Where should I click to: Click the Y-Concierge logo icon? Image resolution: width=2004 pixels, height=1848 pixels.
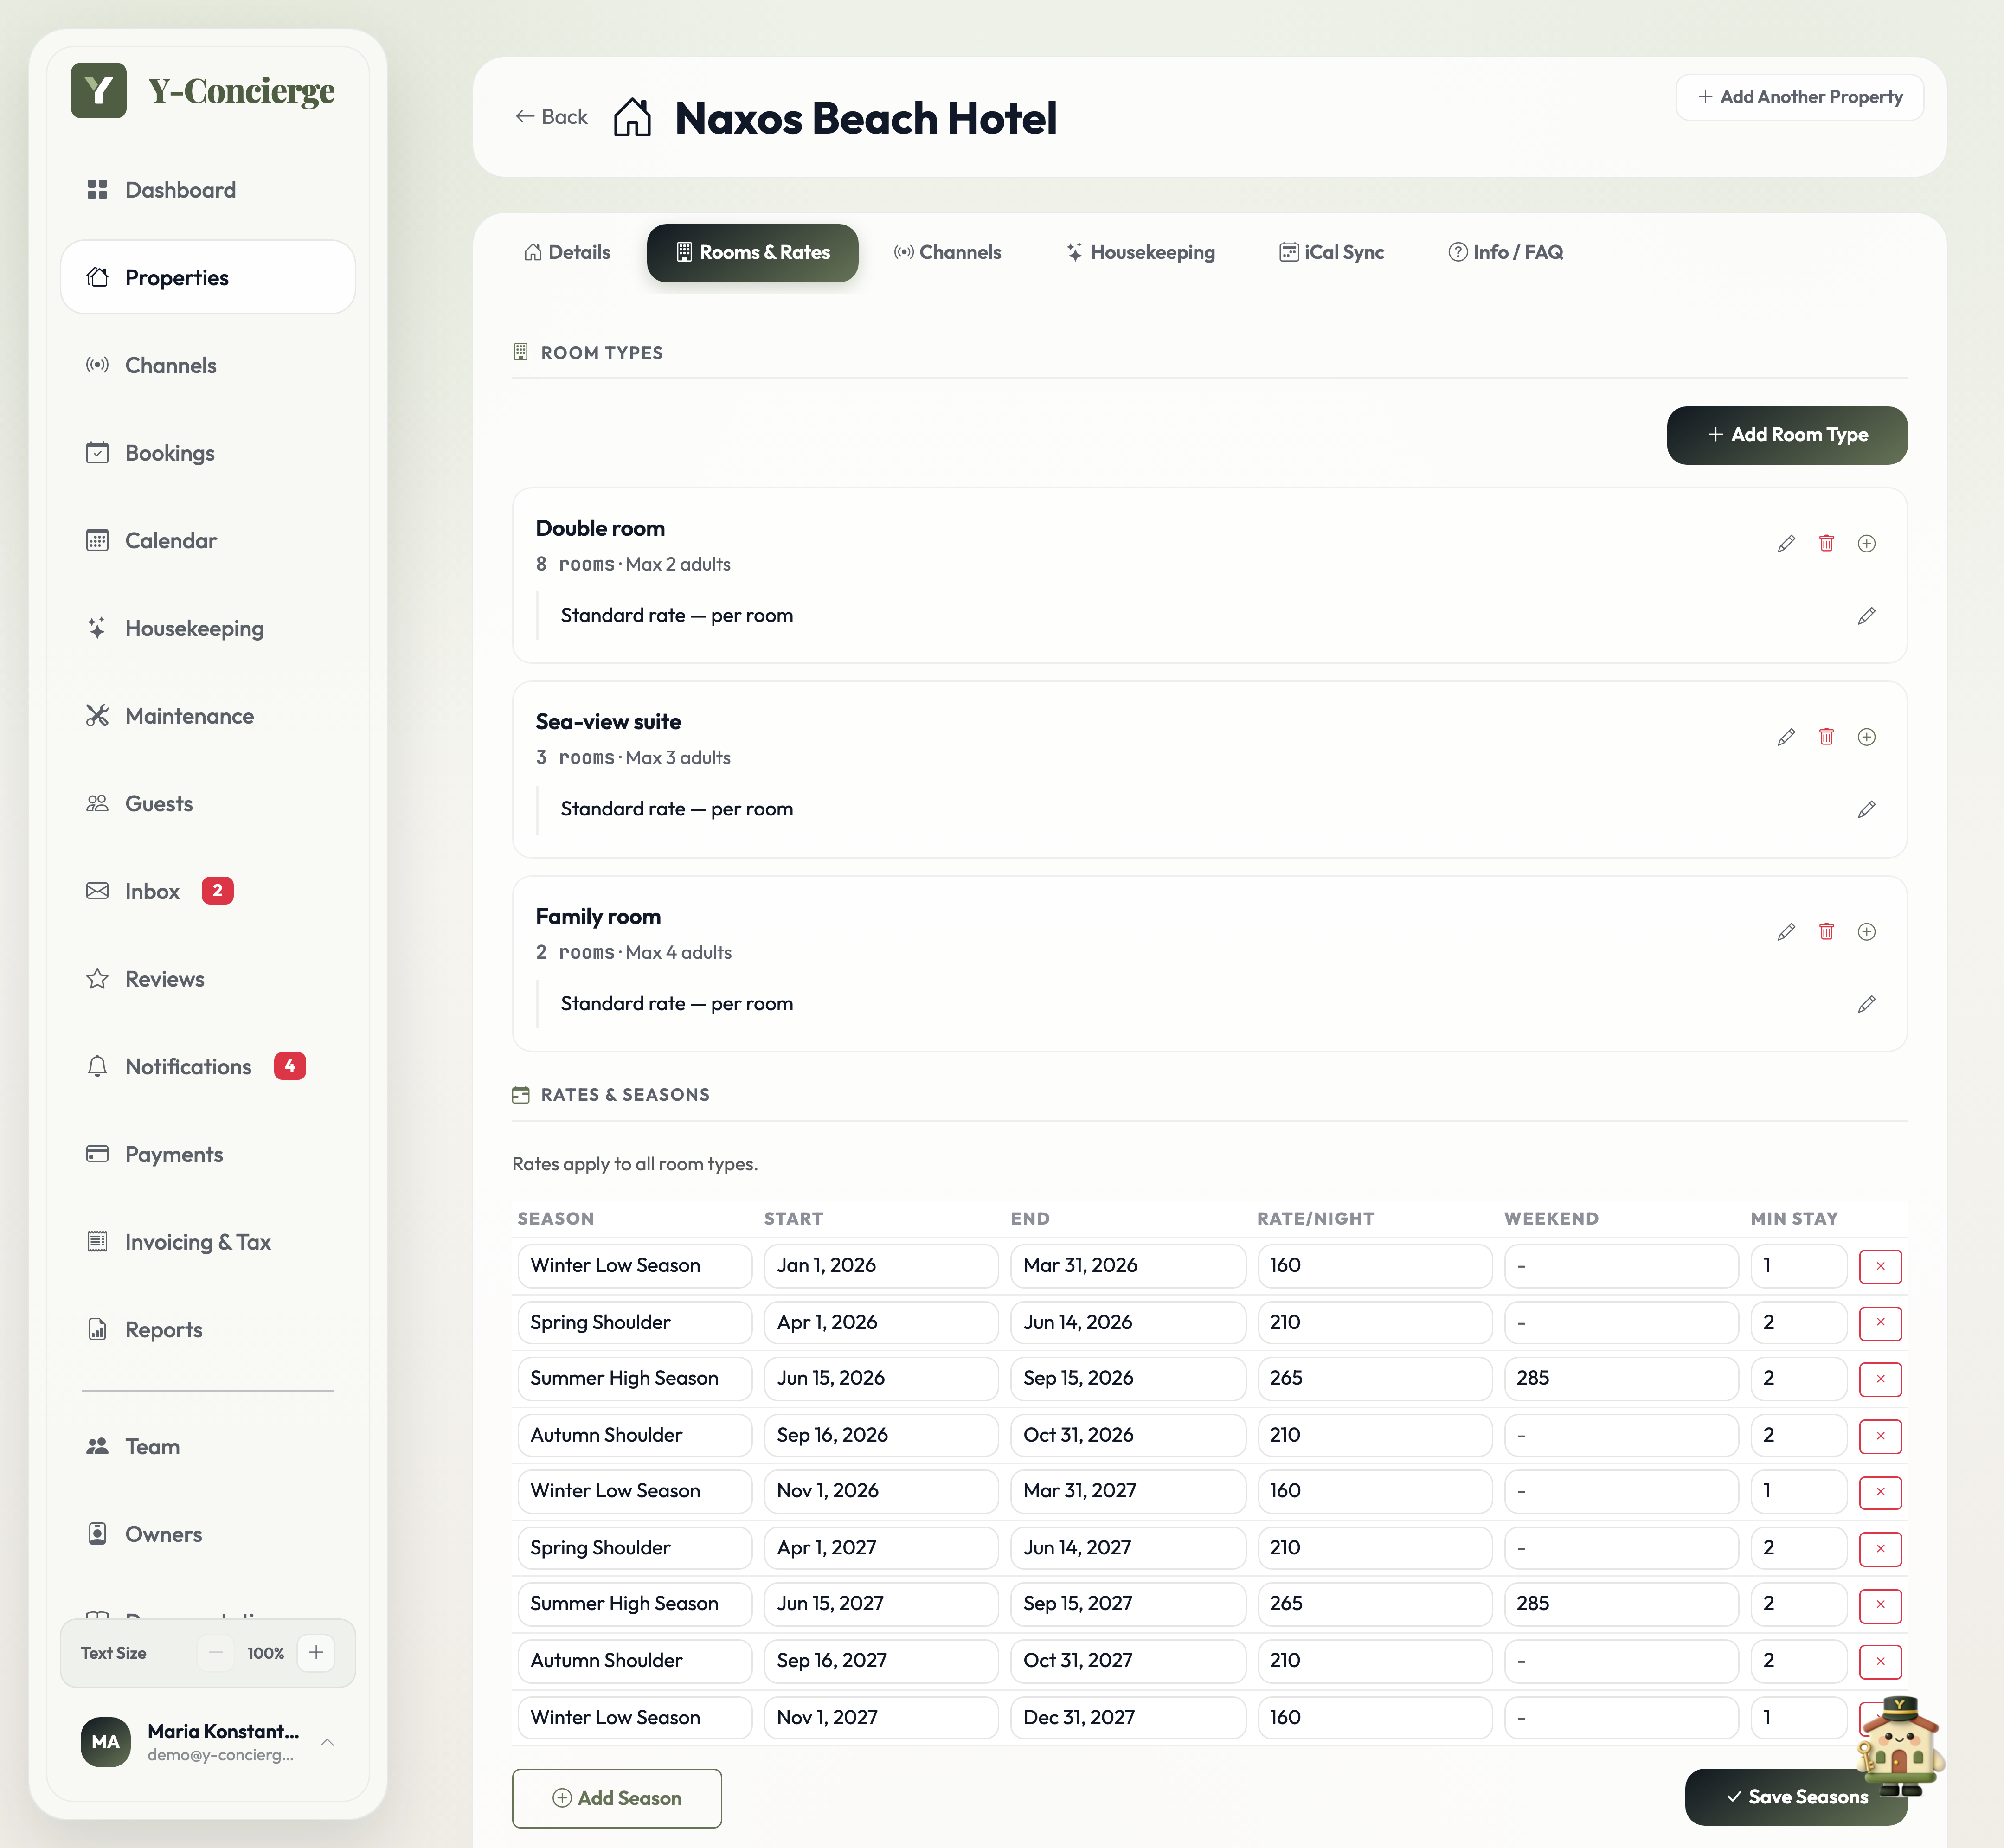pyautogui.click(x=98, y=90)
